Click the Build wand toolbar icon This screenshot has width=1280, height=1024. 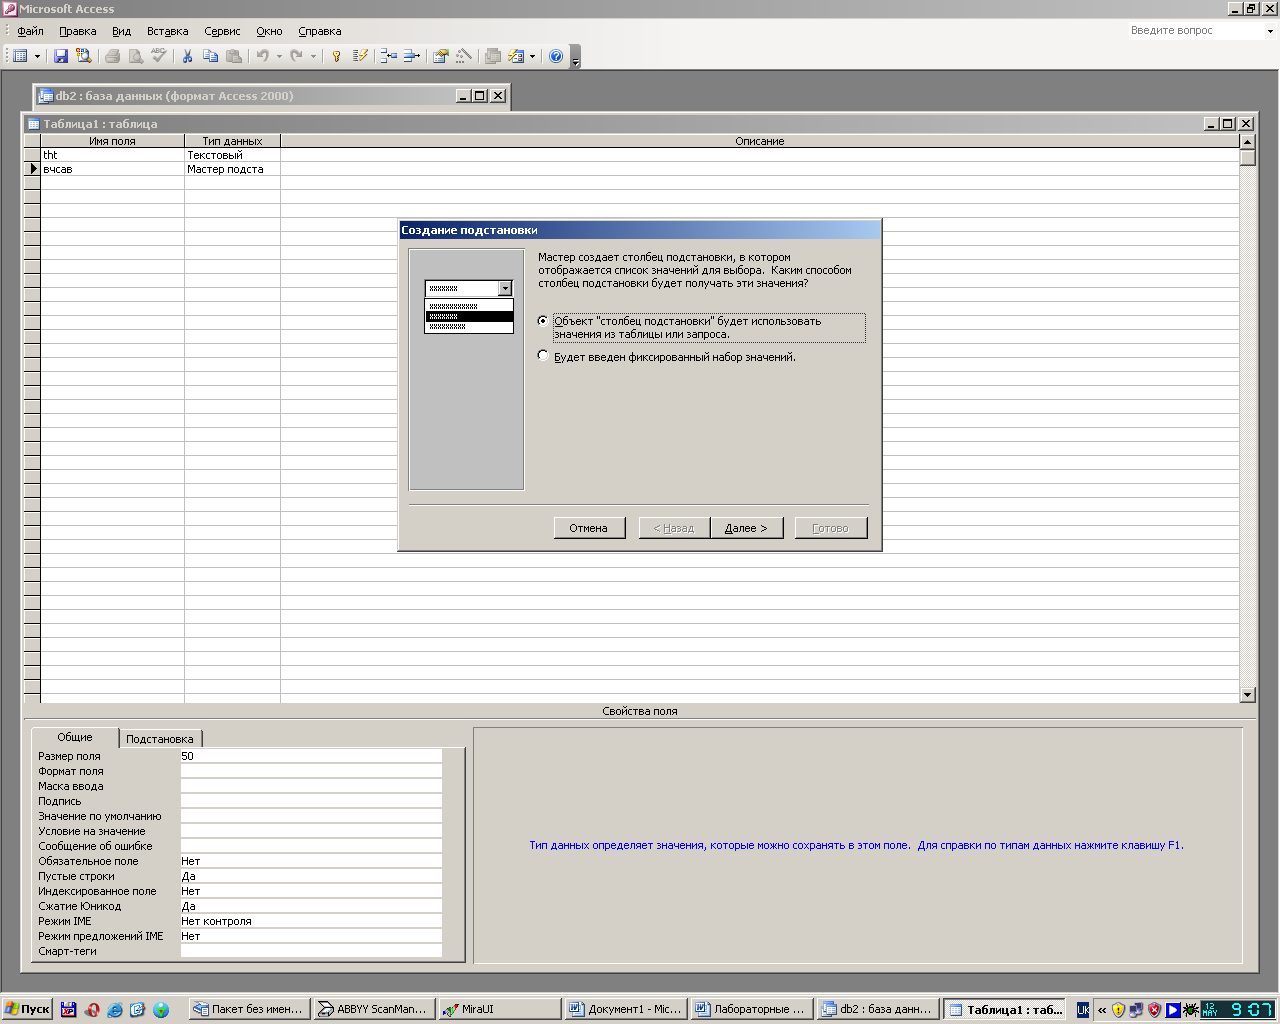tap(464, 56)
